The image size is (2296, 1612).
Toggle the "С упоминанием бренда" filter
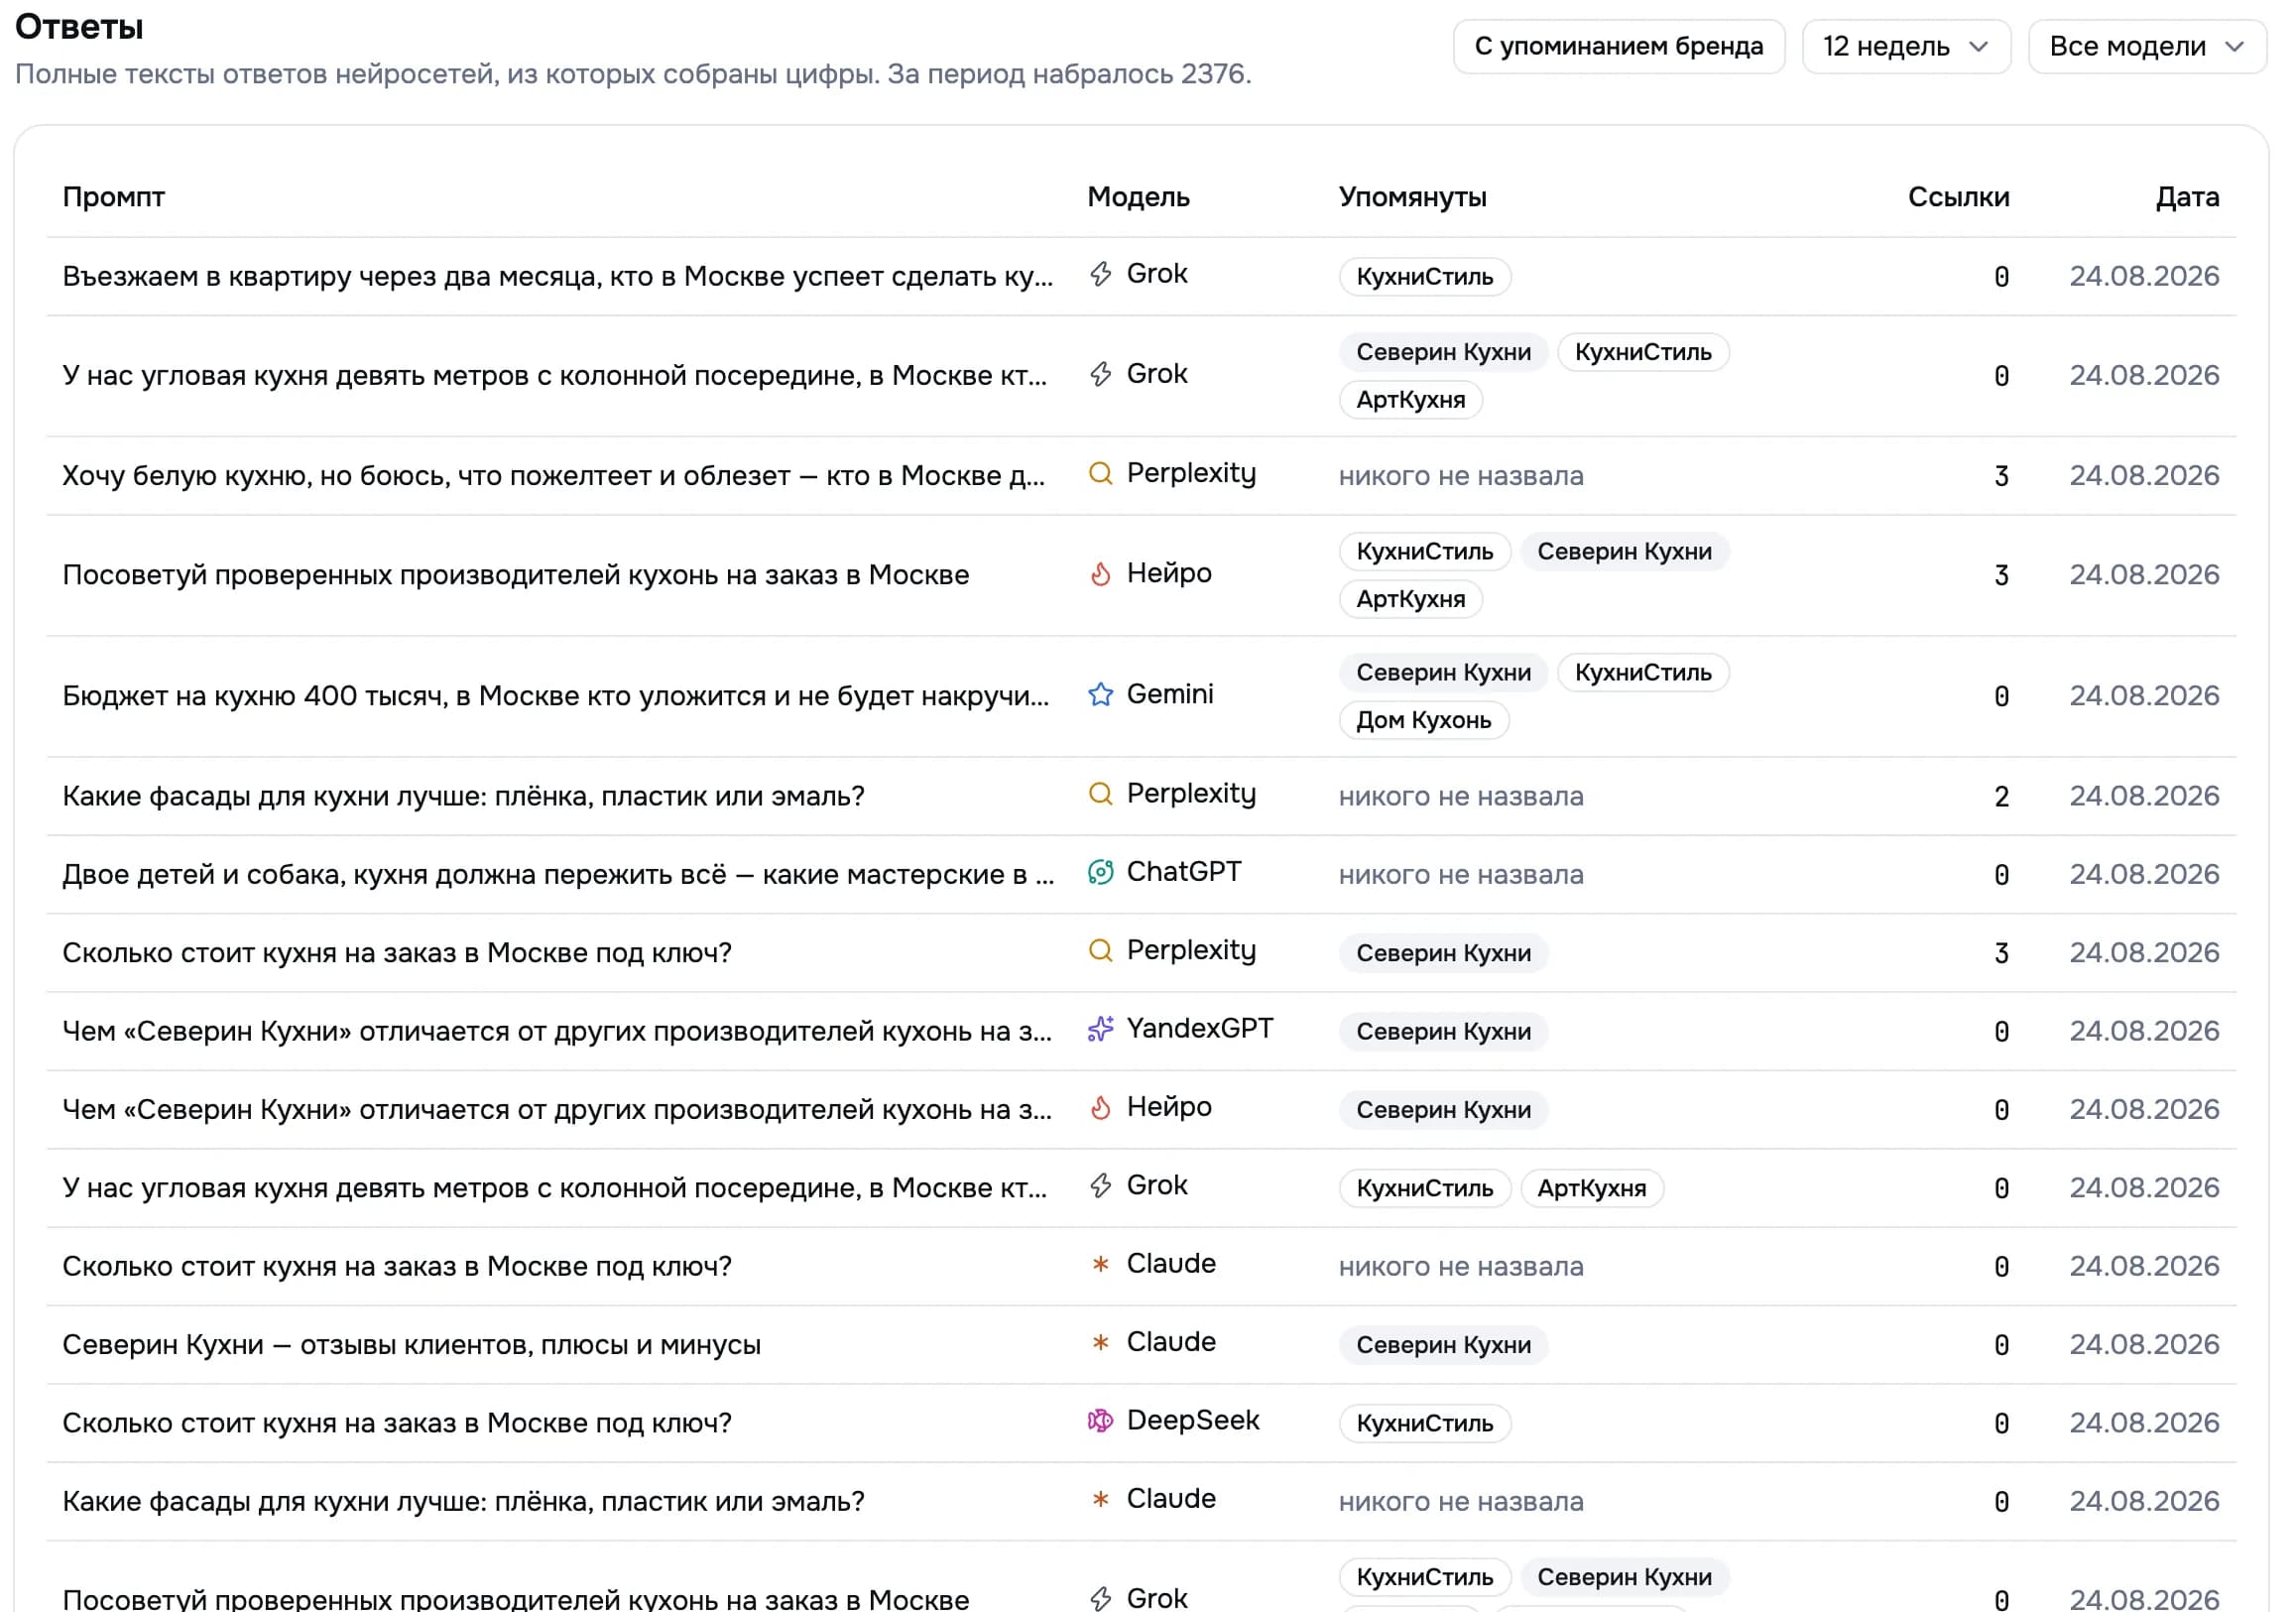coord(1618,46)
